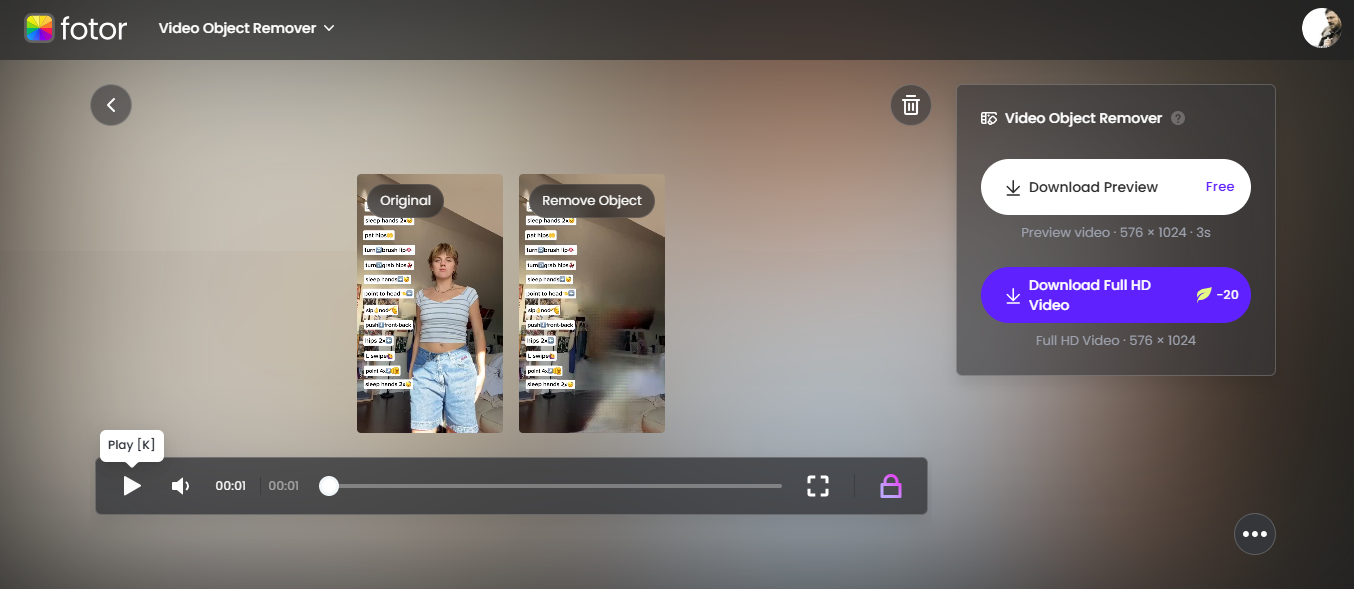Mute the video volume
This screenshot has height=589, width=1354.
181,486
